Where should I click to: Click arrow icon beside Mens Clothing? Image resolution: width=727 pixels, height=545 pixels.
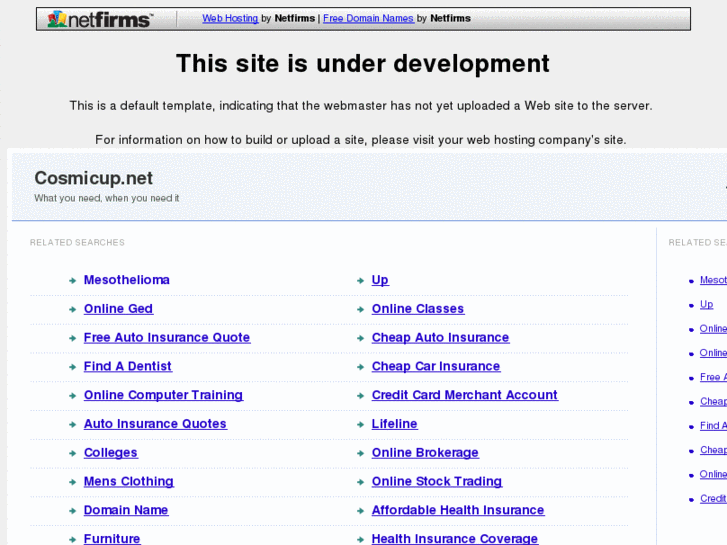click(x=72, y=482)
